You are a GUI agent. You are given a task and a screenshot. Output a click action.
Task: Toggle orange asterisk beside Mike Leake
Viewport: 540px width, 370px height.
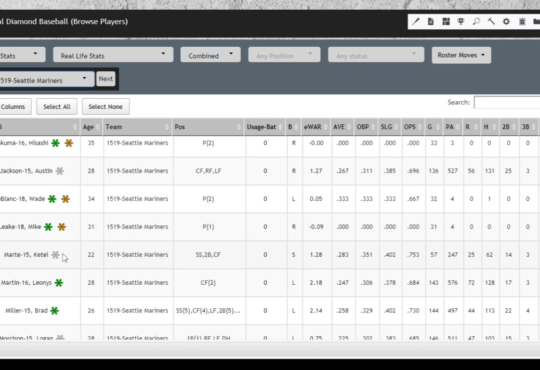[62, 227]
